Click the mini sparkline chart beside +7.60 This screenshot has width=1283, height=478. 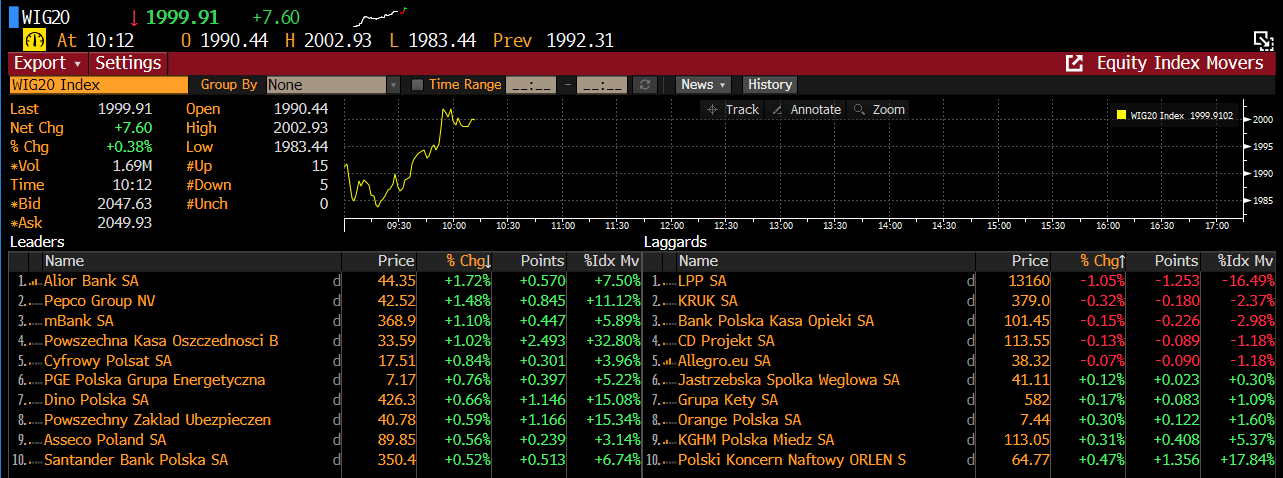(x=381, y=17)
